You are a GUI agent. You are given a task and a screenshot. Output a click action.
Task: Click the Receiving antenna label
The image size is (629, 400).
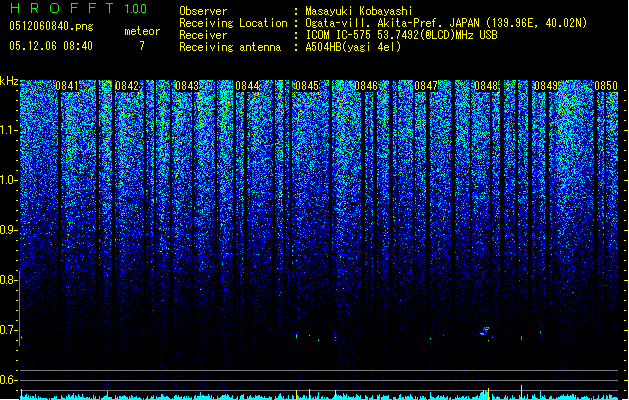[x=230, y=47]
